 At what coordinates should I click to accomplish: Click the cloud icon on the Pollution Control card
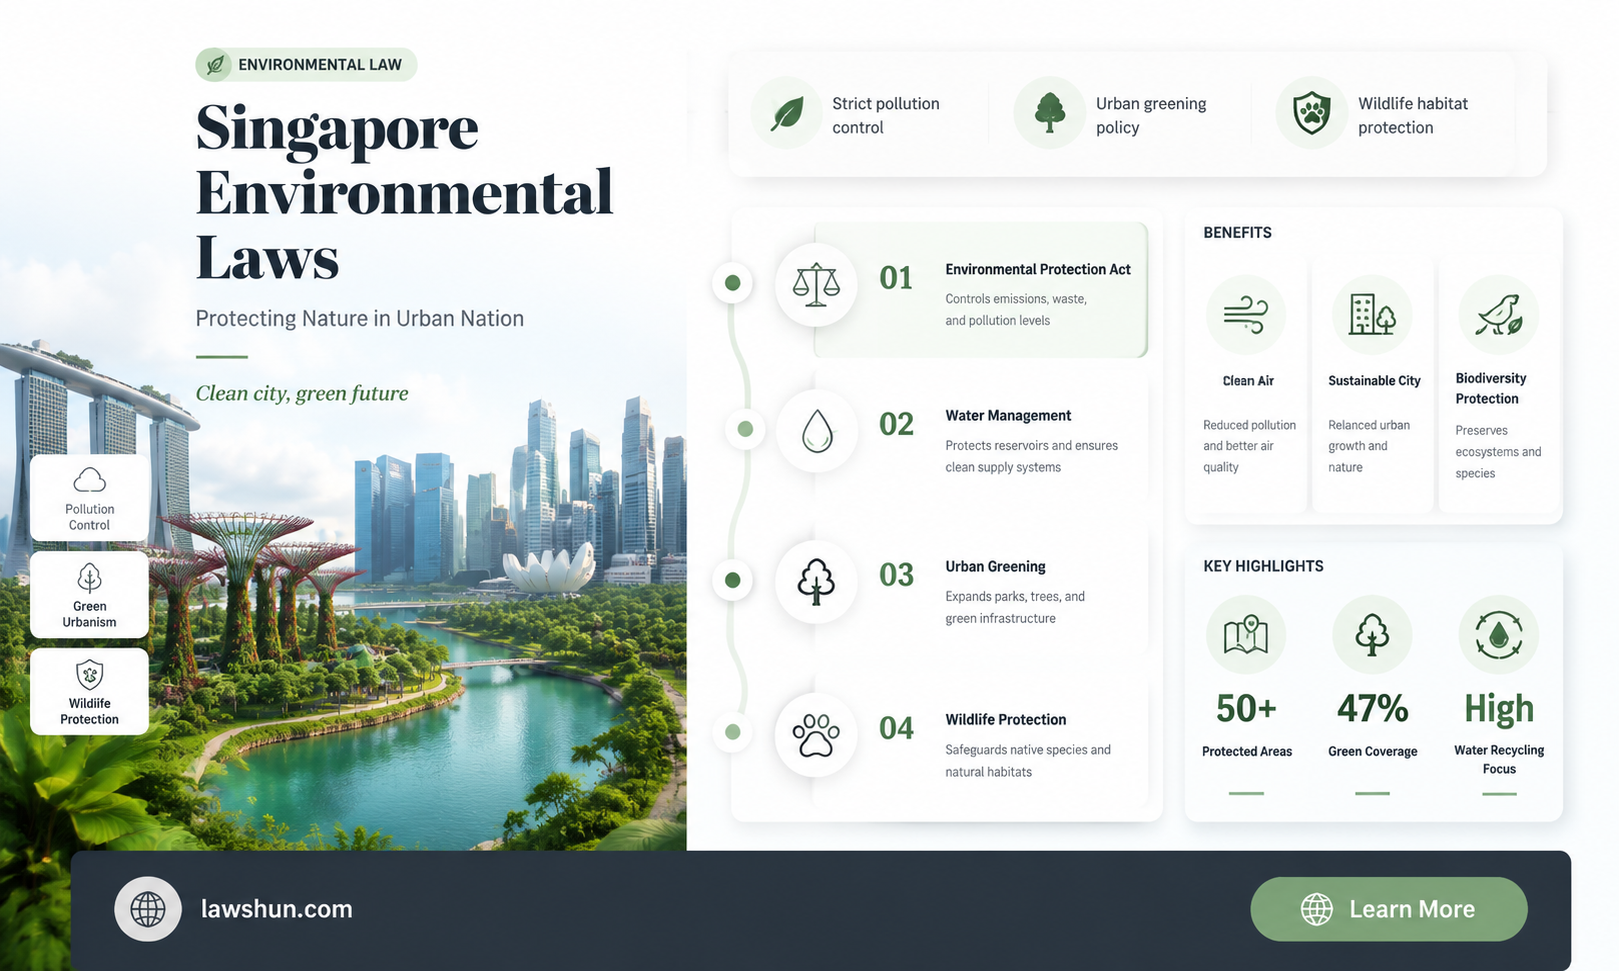(x=90, y=480)
